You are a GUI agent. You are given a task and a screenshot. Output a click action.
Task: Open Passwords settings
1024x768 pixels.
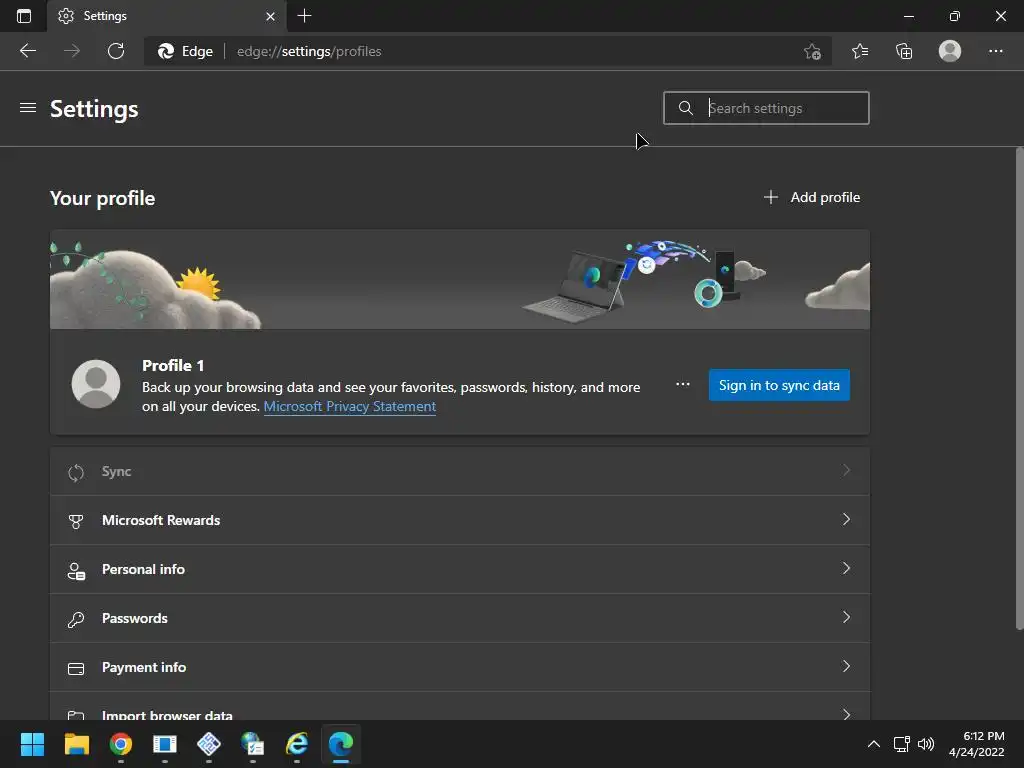[x=460, y=618]
